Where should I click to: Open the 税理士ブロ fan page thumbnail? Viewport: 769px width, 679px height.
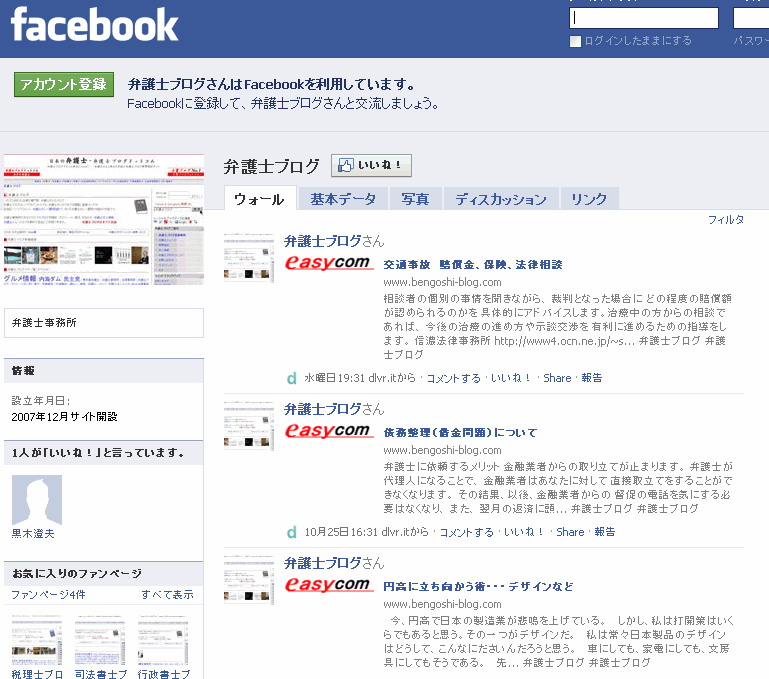[37, 641]
